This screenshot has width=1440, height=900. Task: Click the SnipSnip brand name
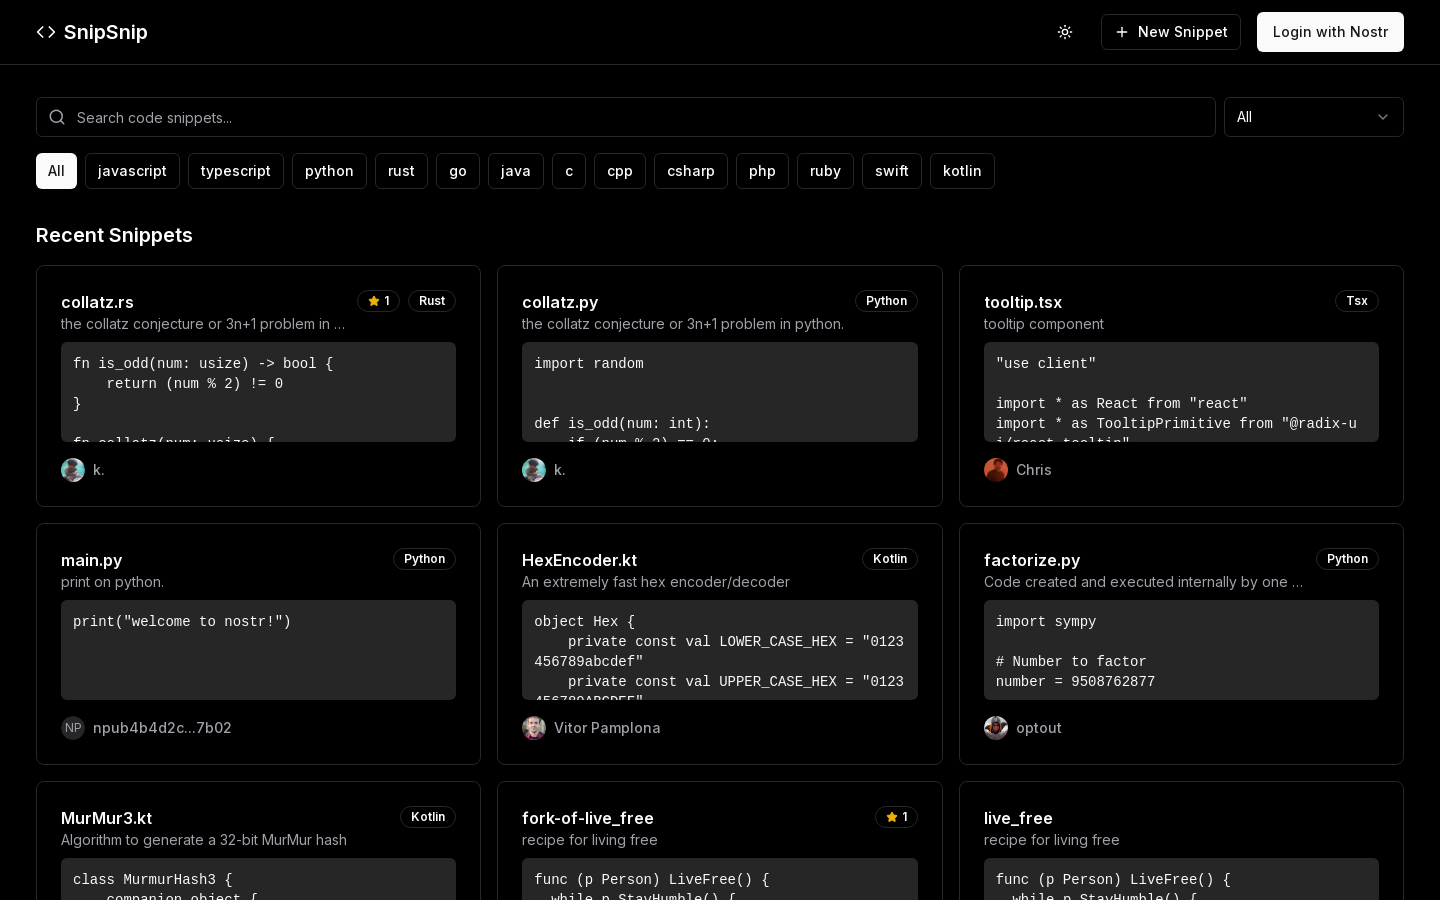coord(106,32)
